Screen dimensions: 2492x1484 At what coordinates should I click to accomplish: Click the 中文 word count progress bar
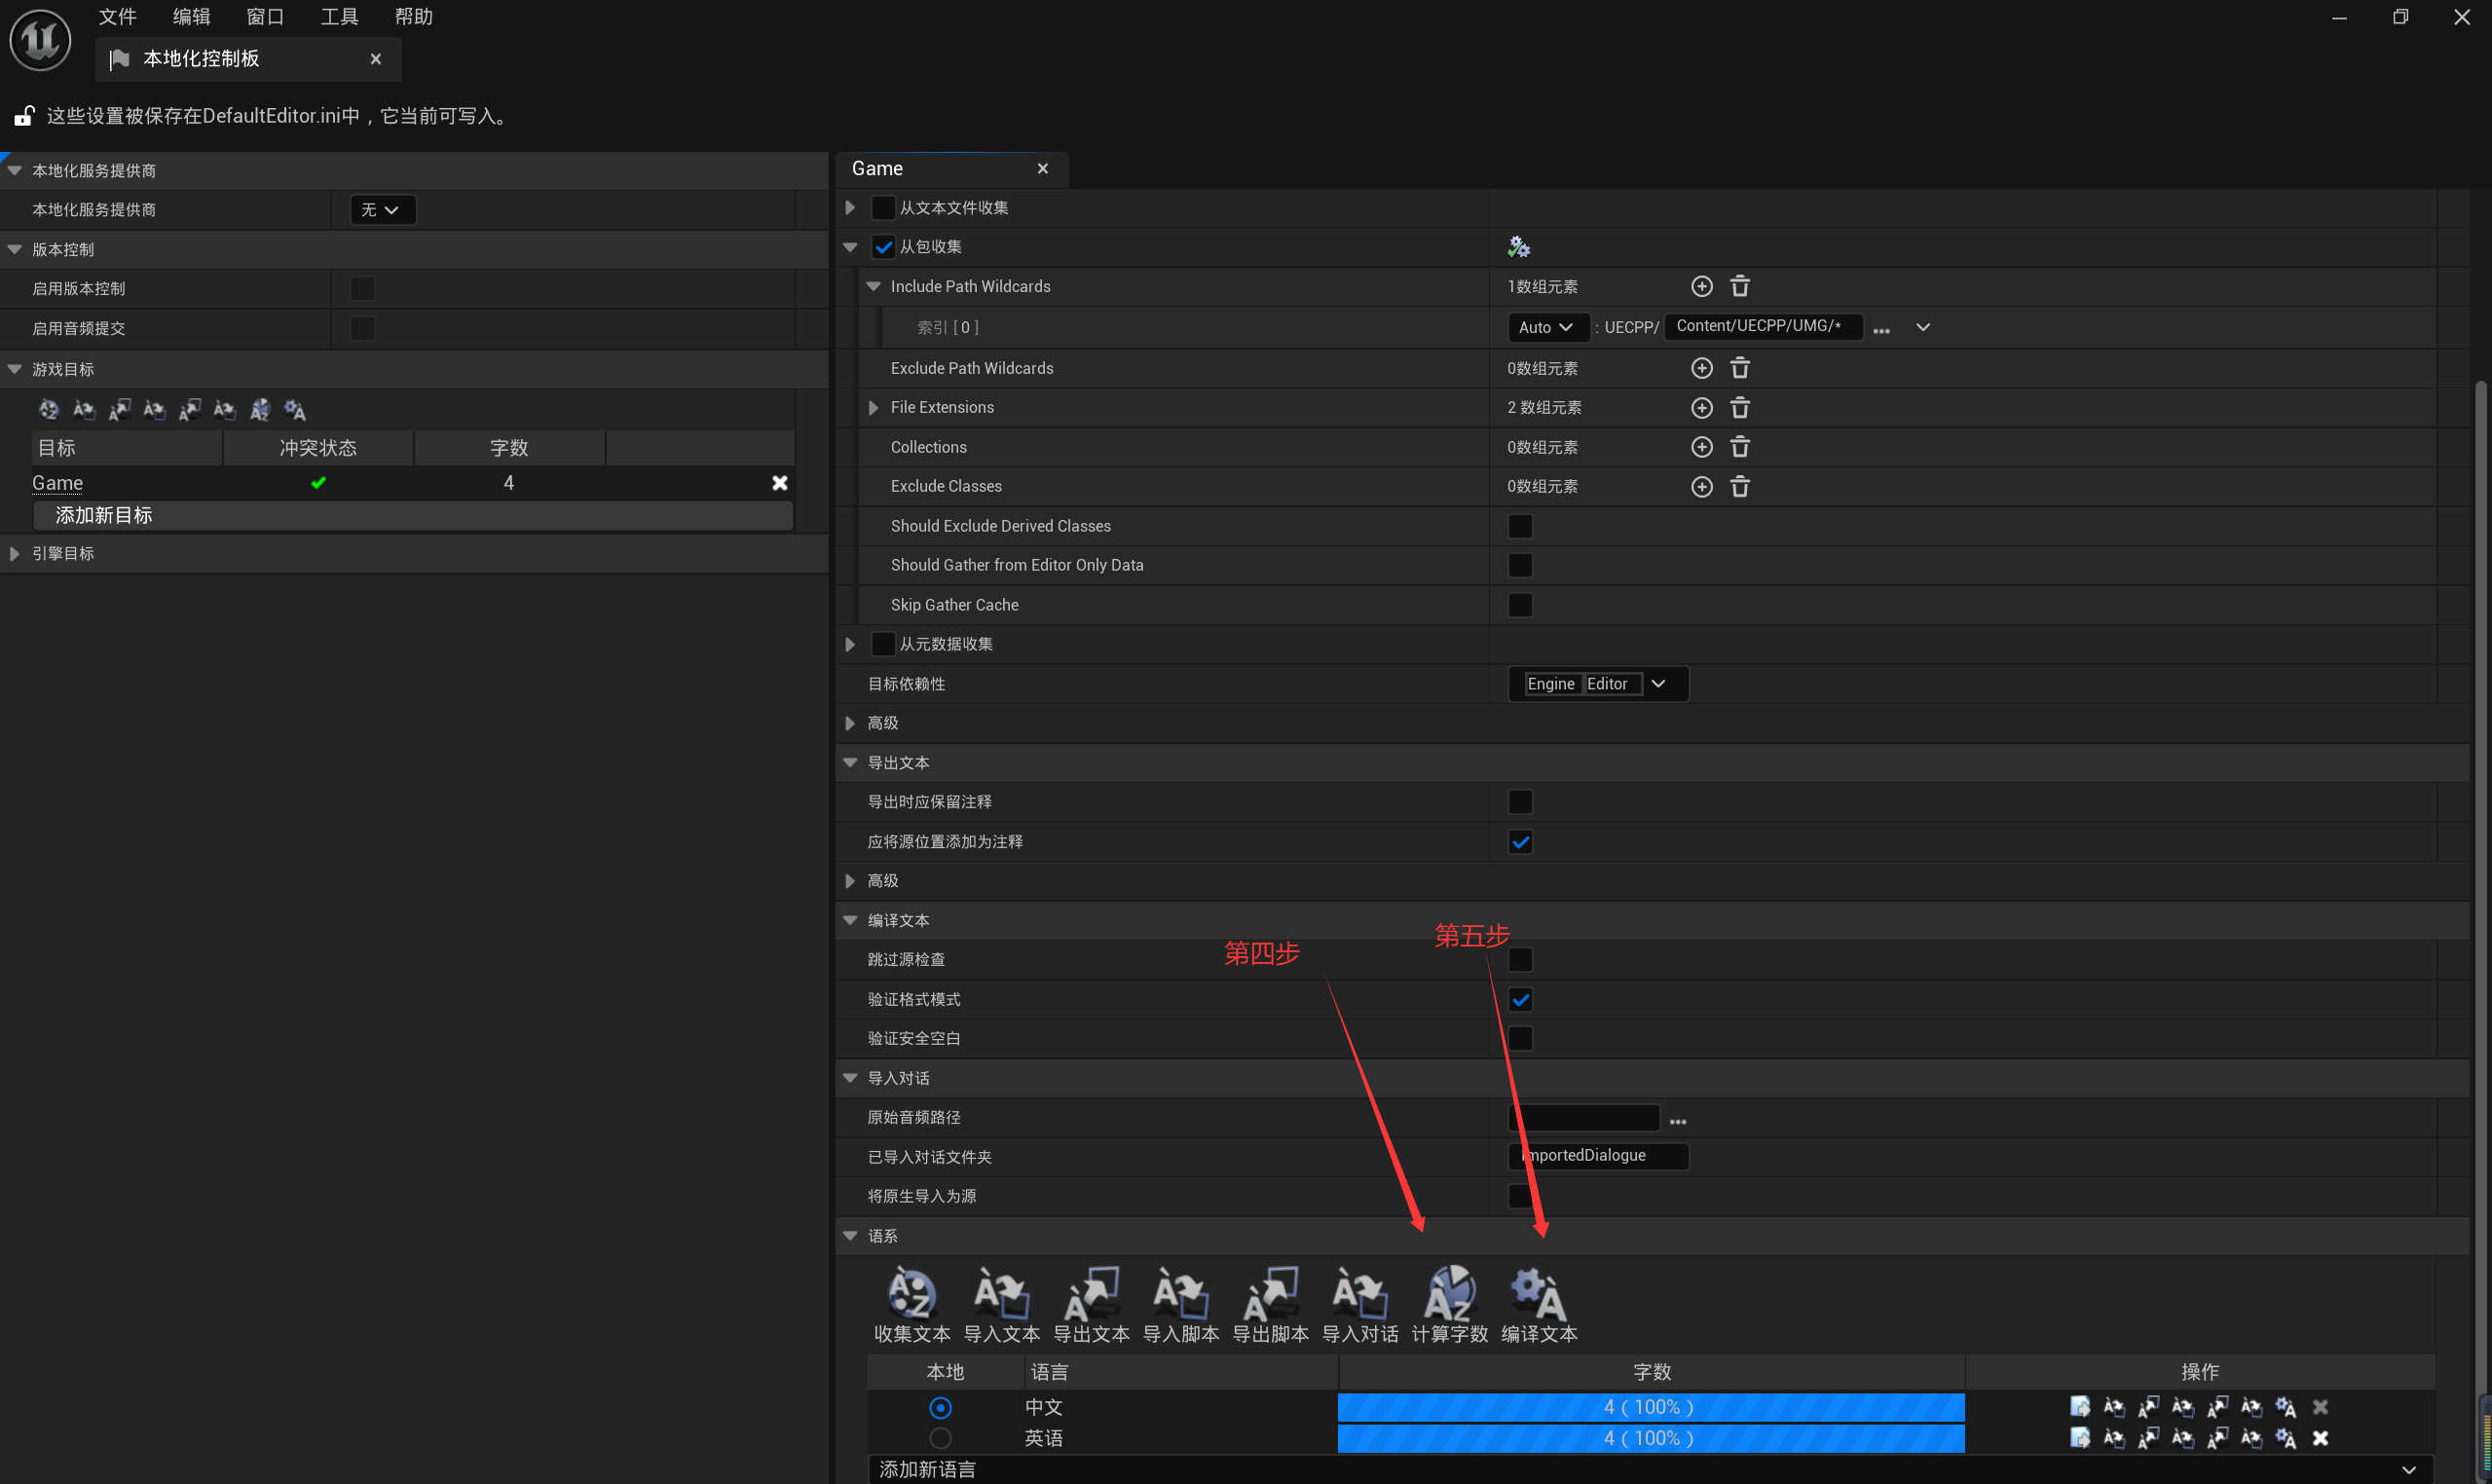(x=1650, y=1407)
